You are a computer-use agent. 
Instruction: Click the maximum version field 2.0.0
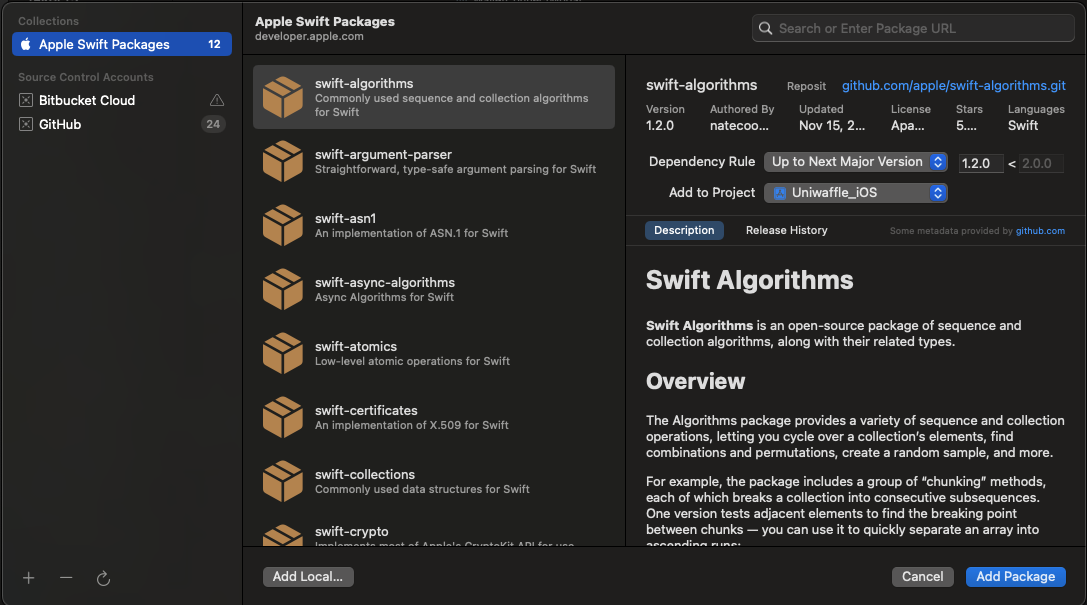coord(1041,164)
